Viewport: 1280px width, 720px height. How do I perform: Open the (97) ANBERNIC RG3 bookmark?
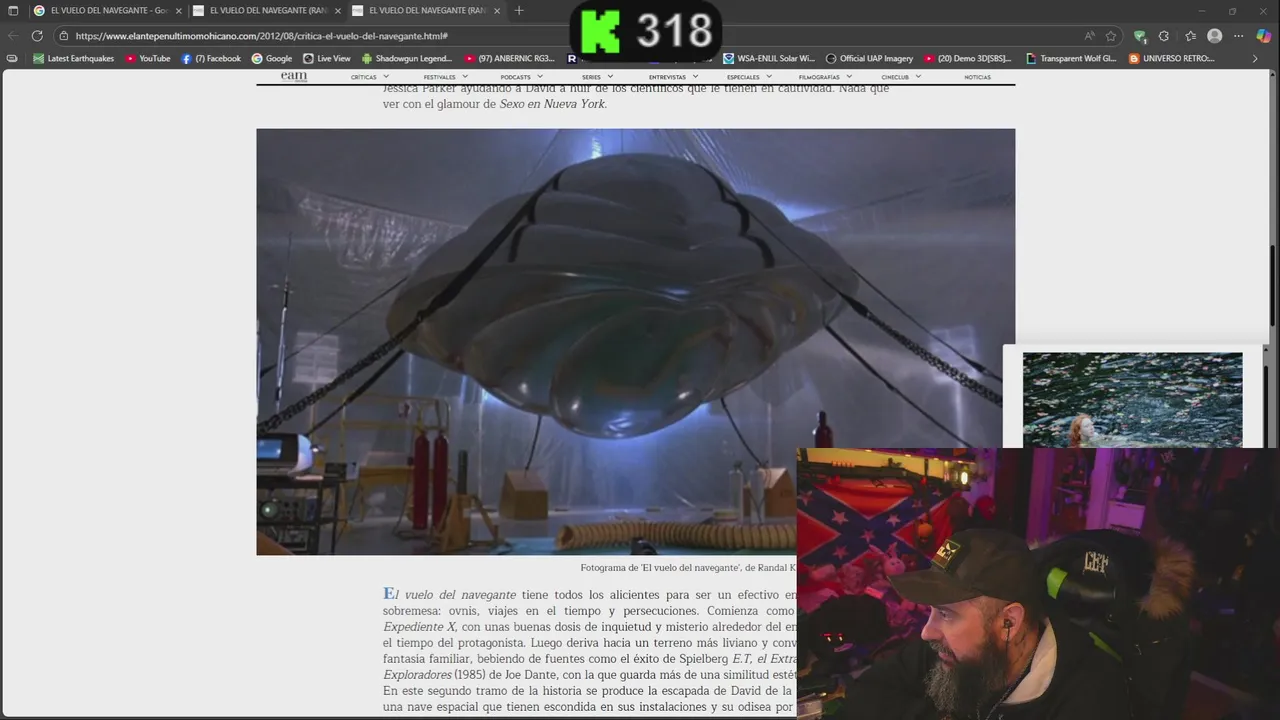[510, 59]
